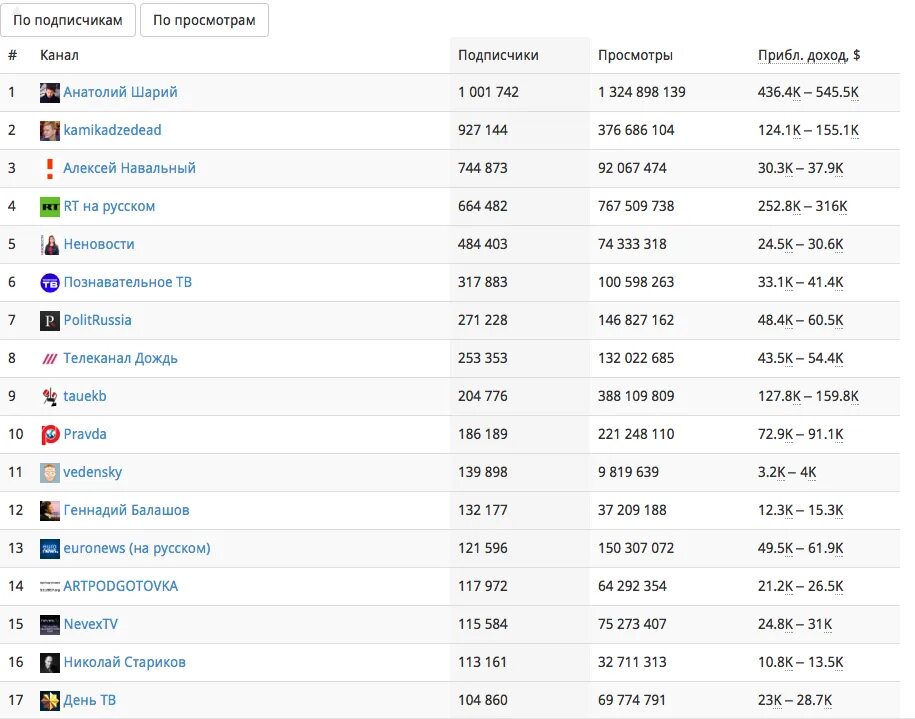Select subscriber count 317 883
The width and height of the screenshot is (915, 719).
(482, 282)
